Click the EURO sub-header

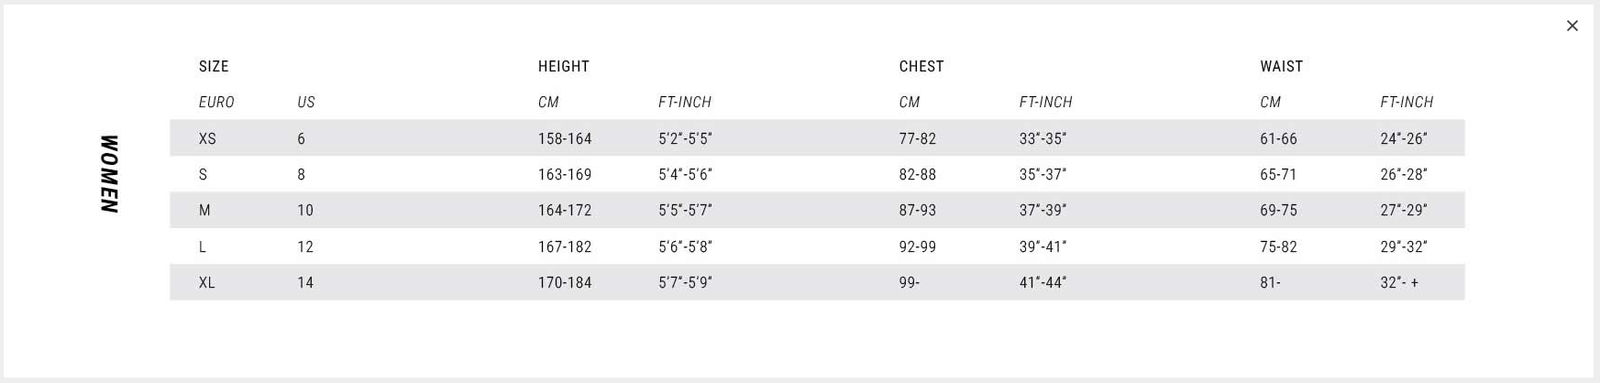point(216,102)
